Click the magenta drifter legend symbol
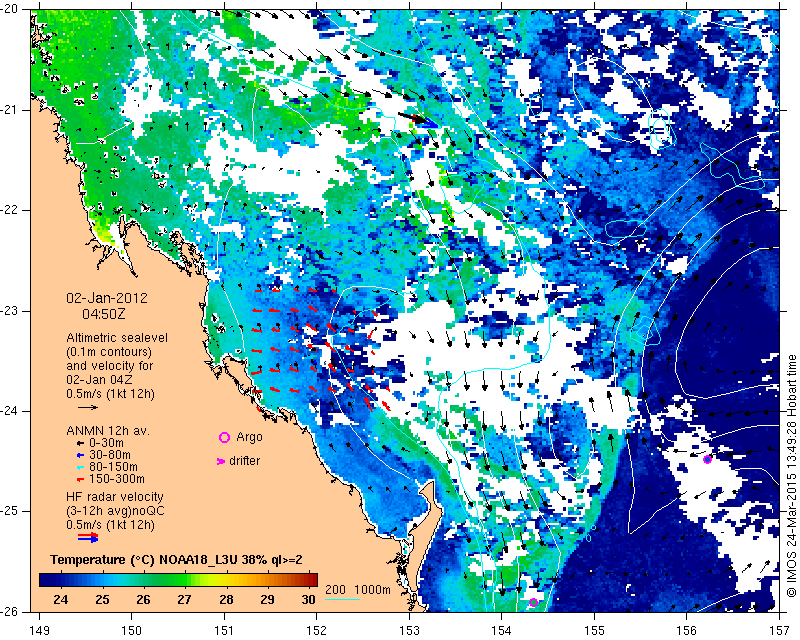Screen dimensions: 800x640 click(x=221, y=461)
